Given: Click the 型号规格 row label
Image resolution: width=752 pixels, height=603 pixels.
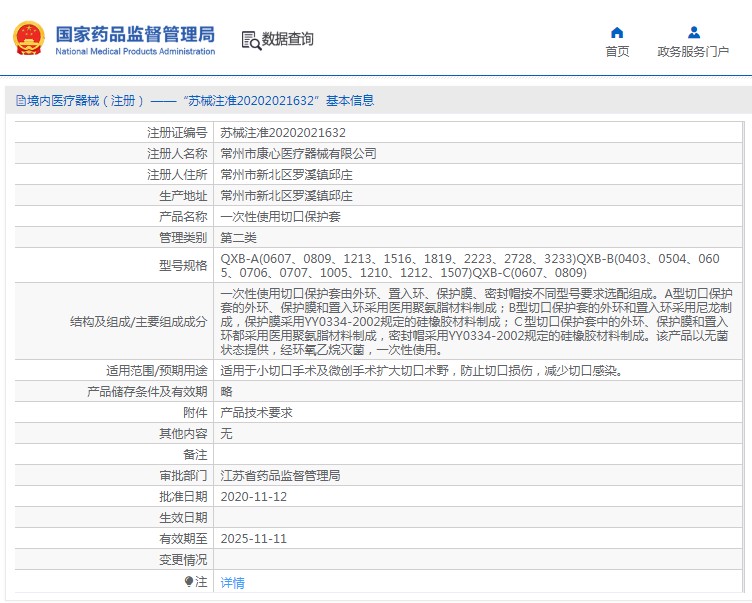Looking at the screenshot, I should pos(183,265).
